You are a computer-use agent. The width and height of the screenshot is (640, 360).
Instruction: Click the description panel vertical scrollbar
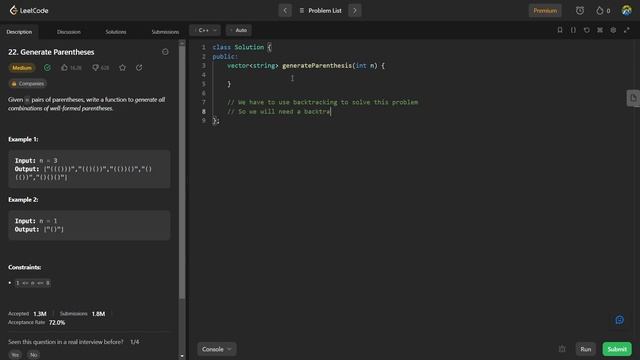point(182,171)
